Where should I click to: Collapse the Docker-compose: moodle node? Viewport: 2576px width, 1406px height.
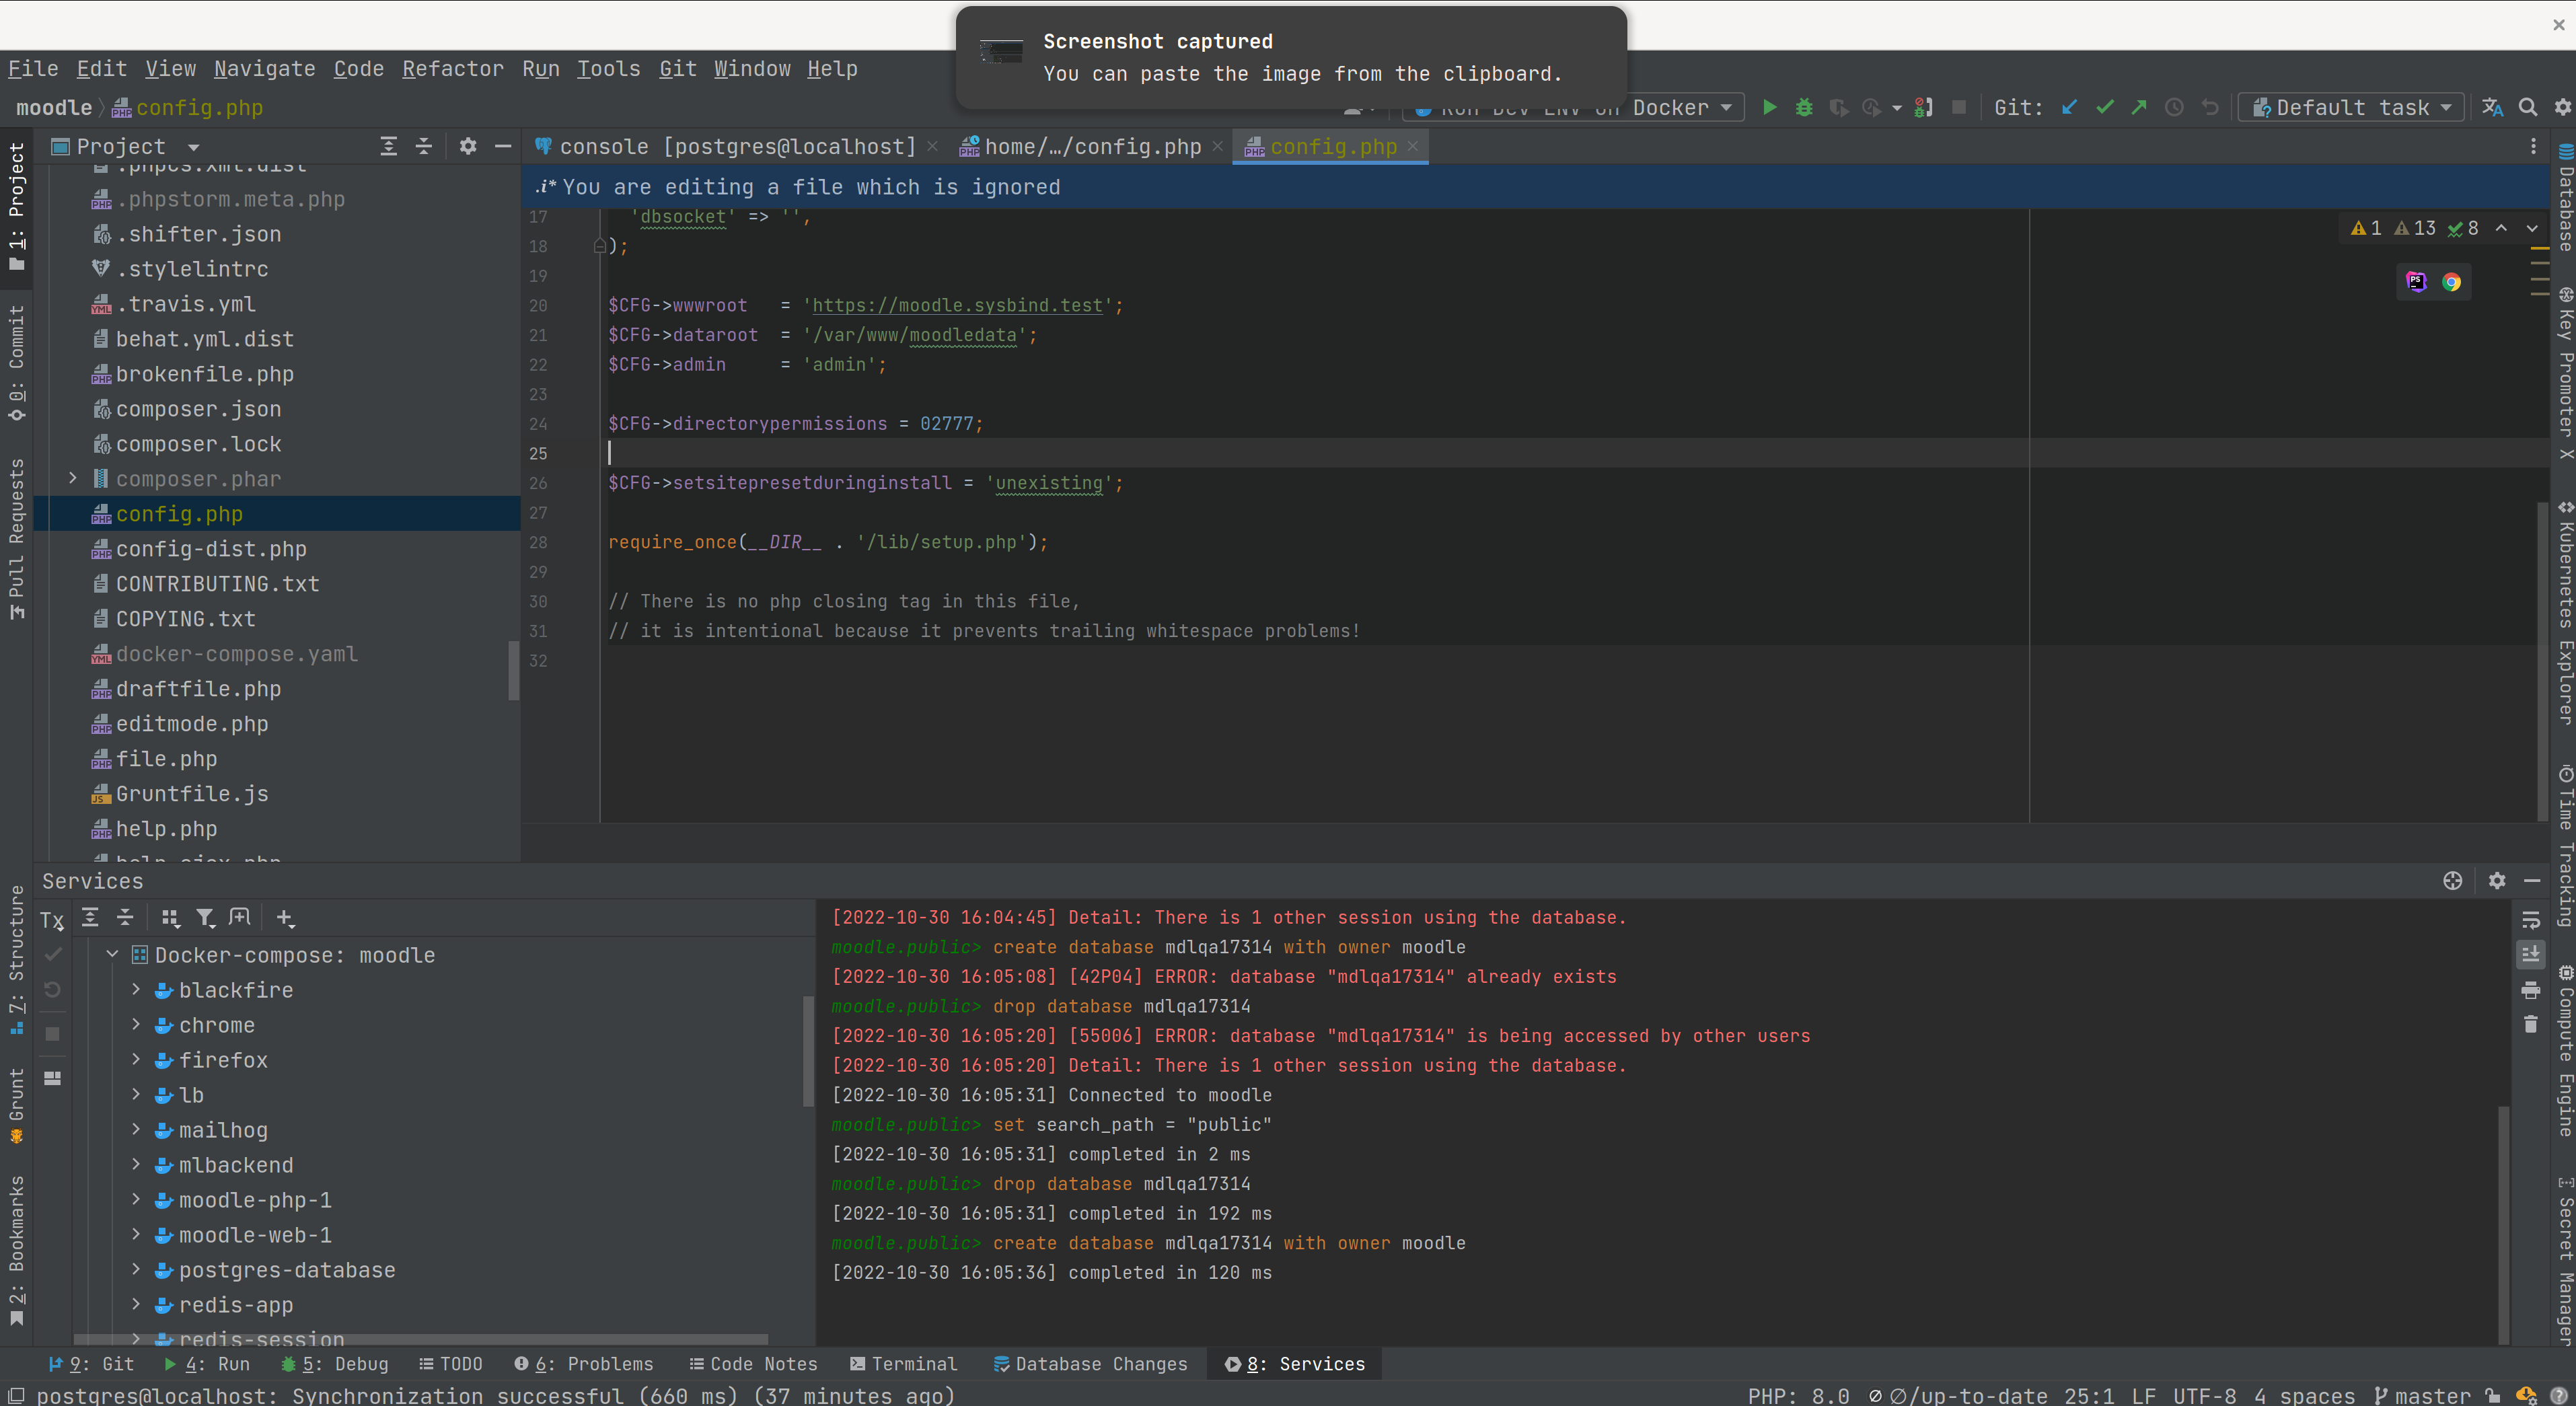click(x=113, y=955)
